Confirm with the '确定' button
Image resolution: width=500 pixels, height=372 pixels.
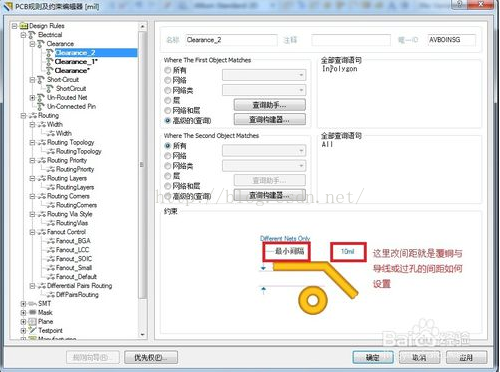pos(373,358)
